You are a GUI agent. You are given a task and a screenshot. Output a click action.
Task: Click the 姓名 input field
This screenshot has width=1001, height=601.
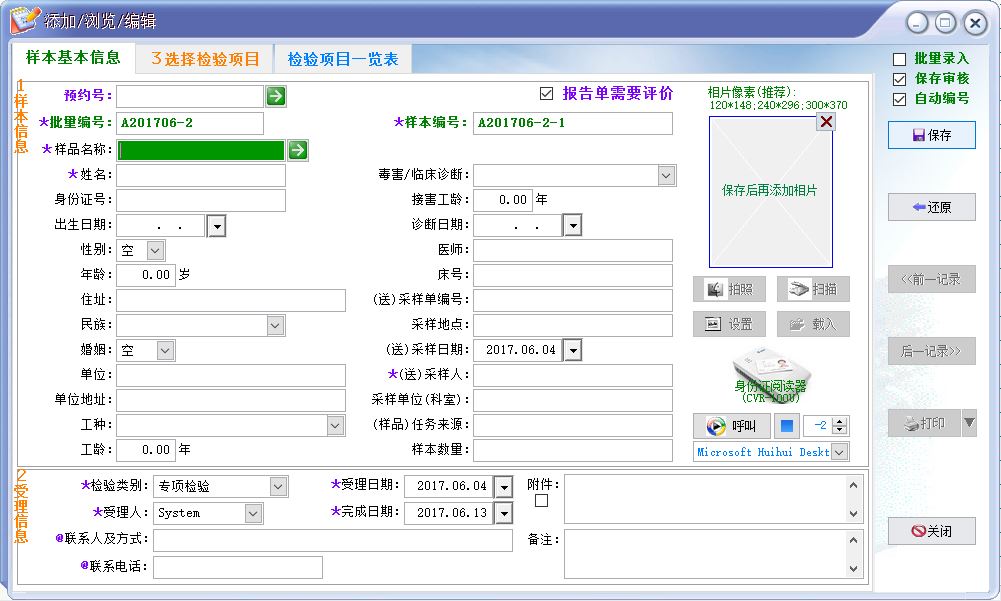201,175
